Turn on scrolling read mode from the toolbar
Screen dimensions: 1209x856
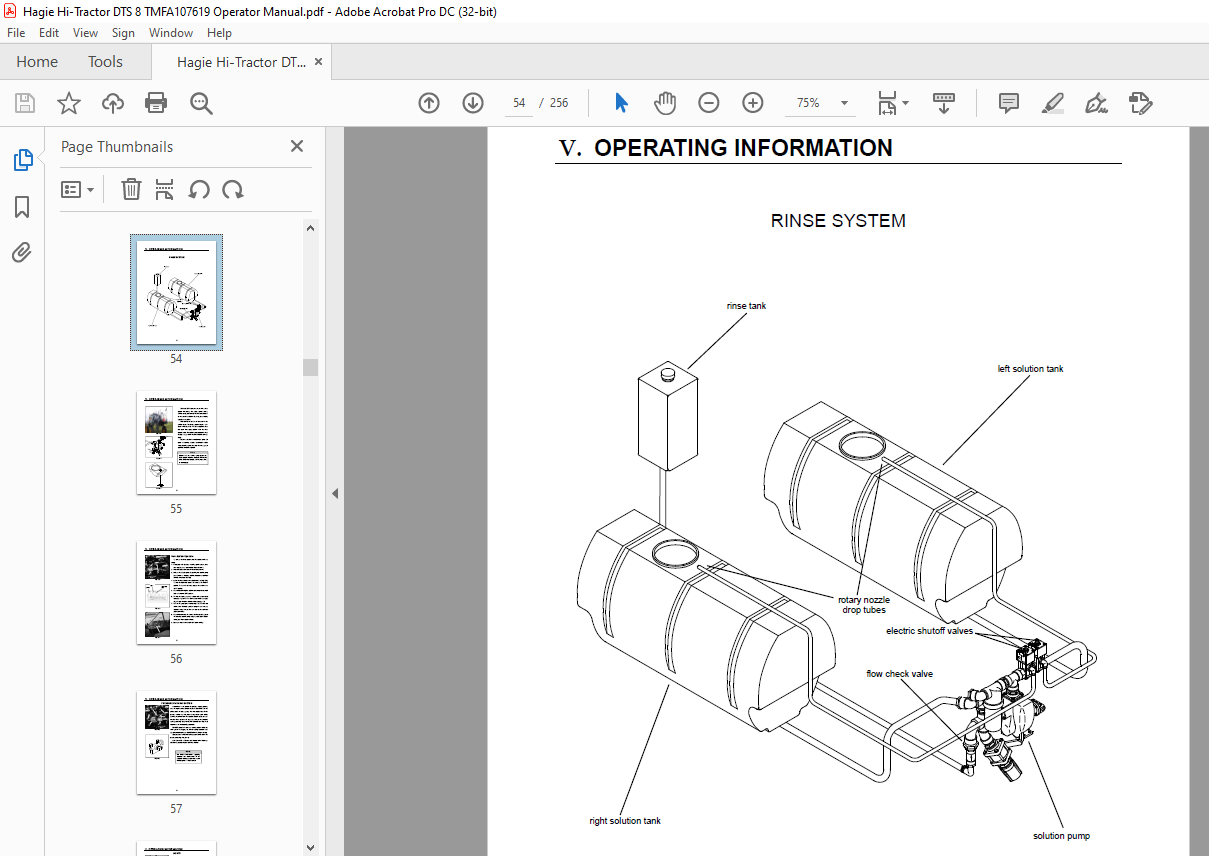(x=944, y=103)
